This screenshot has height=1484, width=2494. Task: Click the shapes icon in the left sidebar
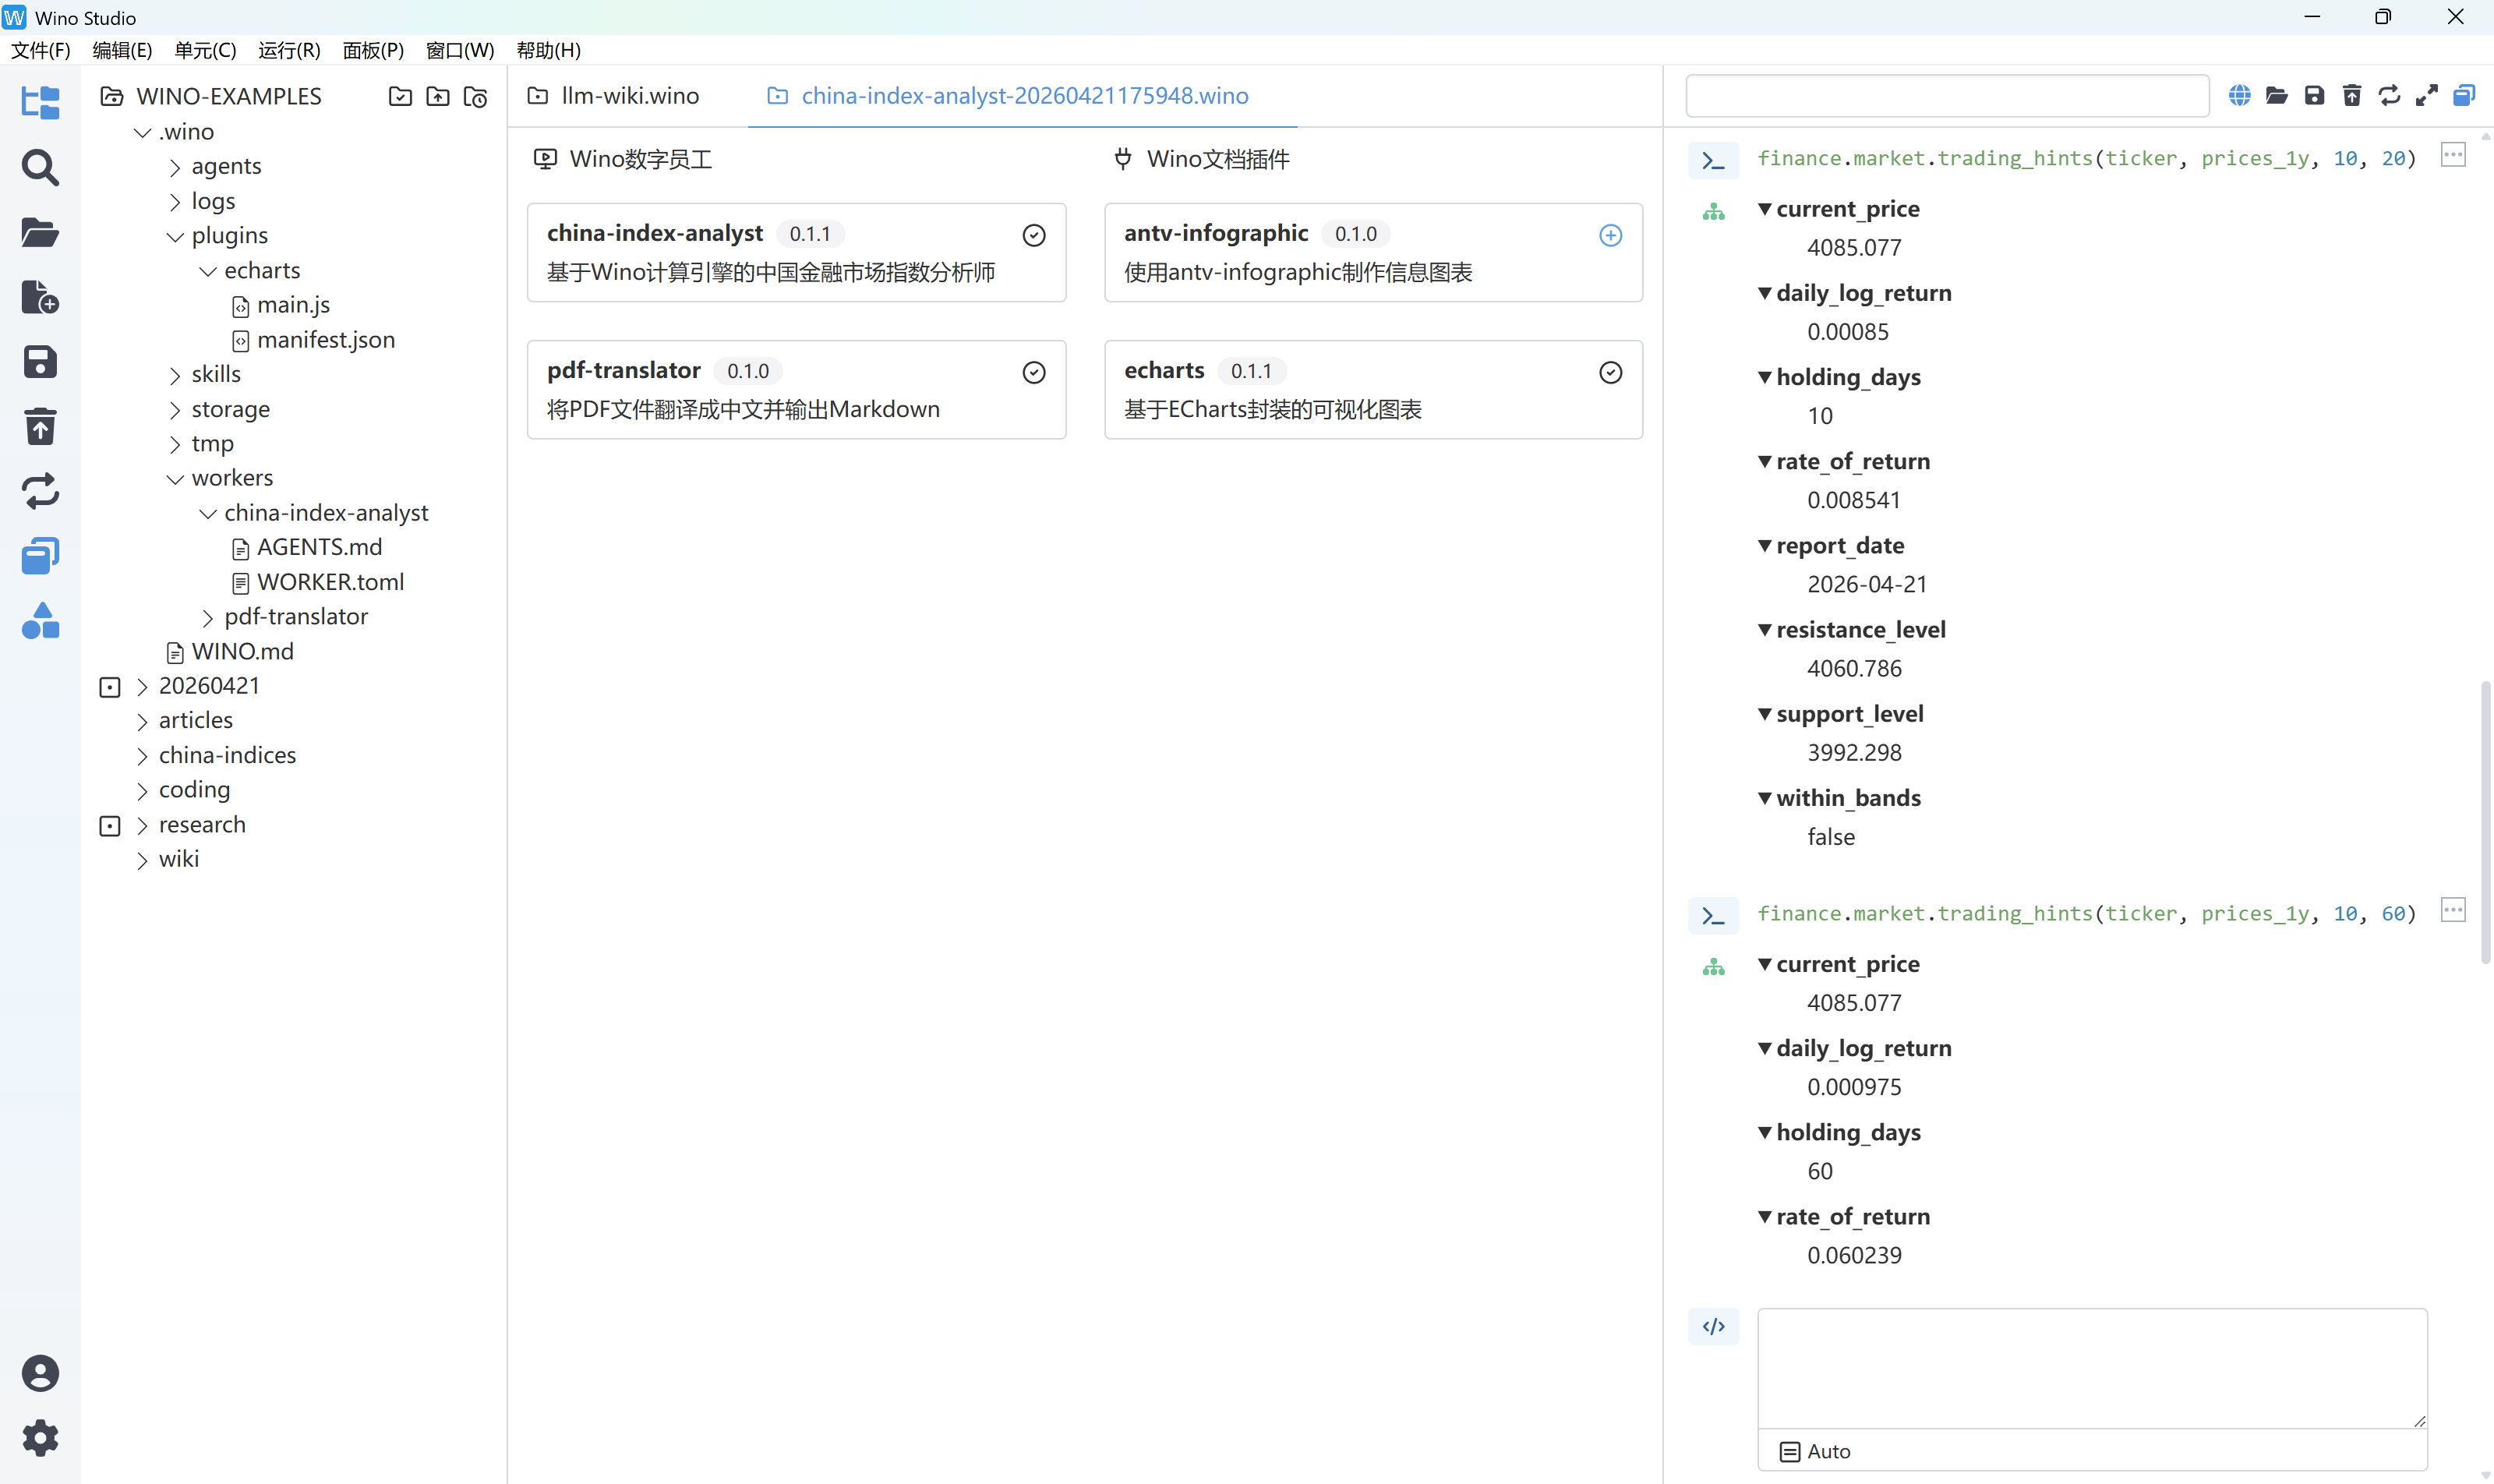40,621
